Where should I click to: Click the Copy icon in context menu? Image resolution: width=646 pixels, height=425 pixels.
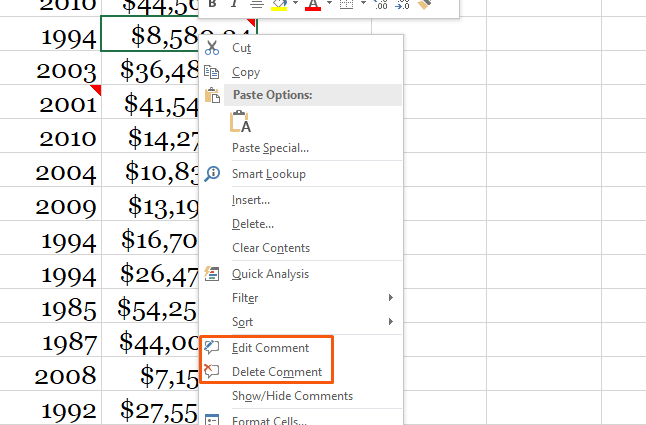[212, 72]
